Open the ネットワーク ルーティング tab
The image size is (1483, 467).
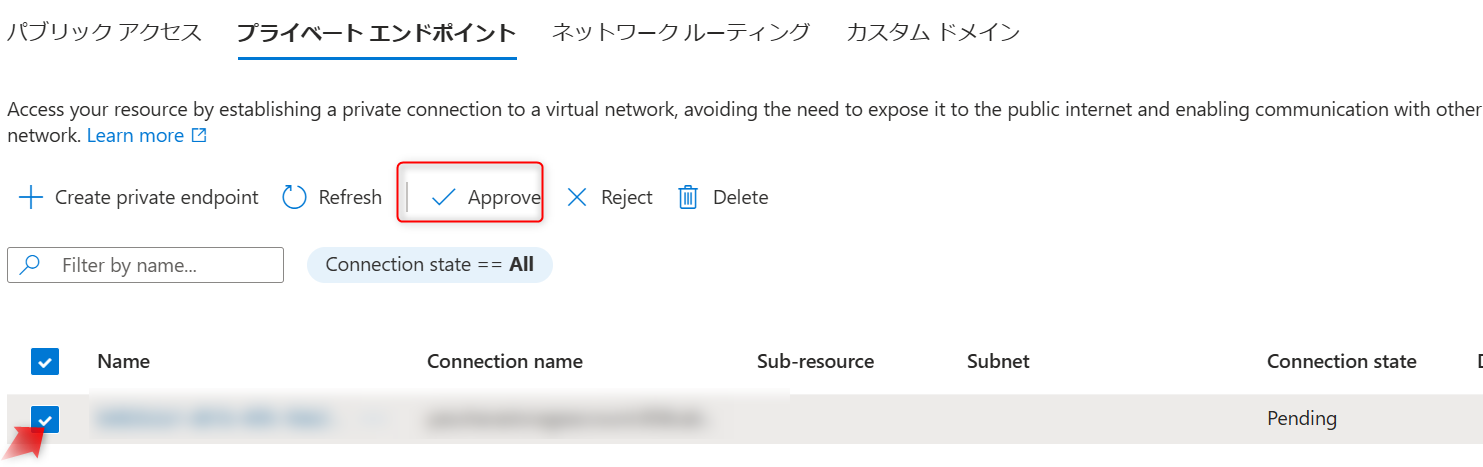[x=680, y=32]
